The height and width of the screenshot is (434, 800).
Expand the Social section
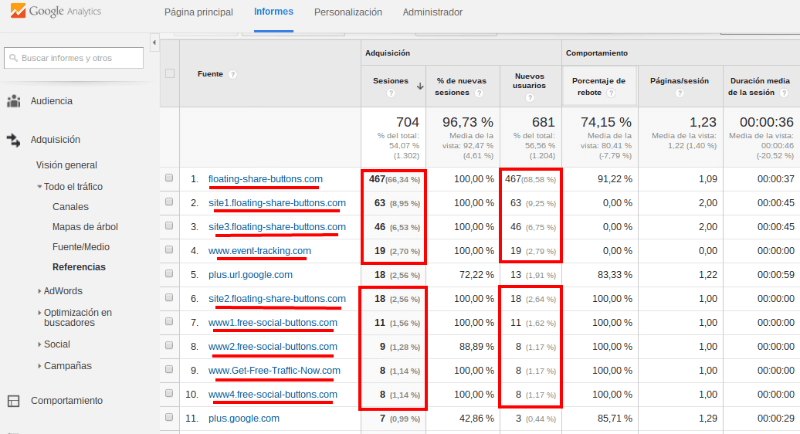point(39,345)
